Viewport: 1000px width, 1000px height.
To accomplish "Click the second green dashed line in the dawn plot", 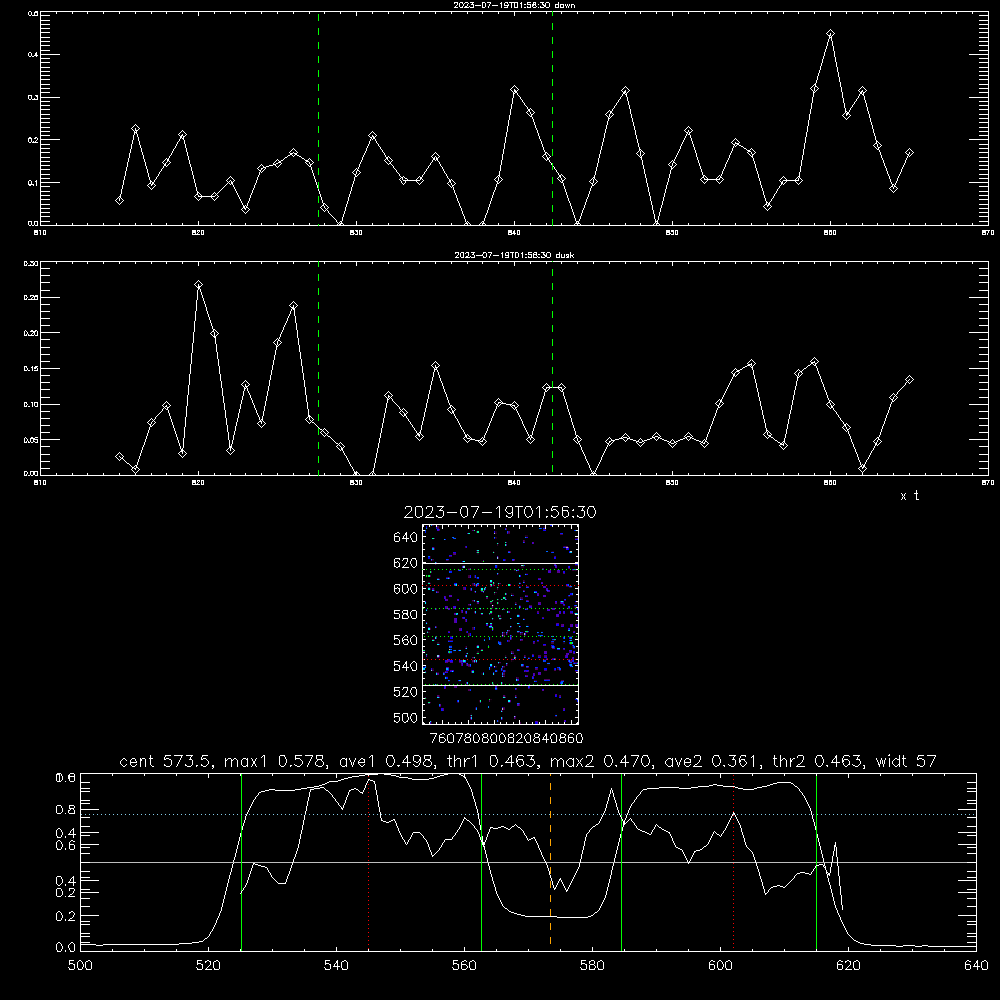I will point(552,118).
